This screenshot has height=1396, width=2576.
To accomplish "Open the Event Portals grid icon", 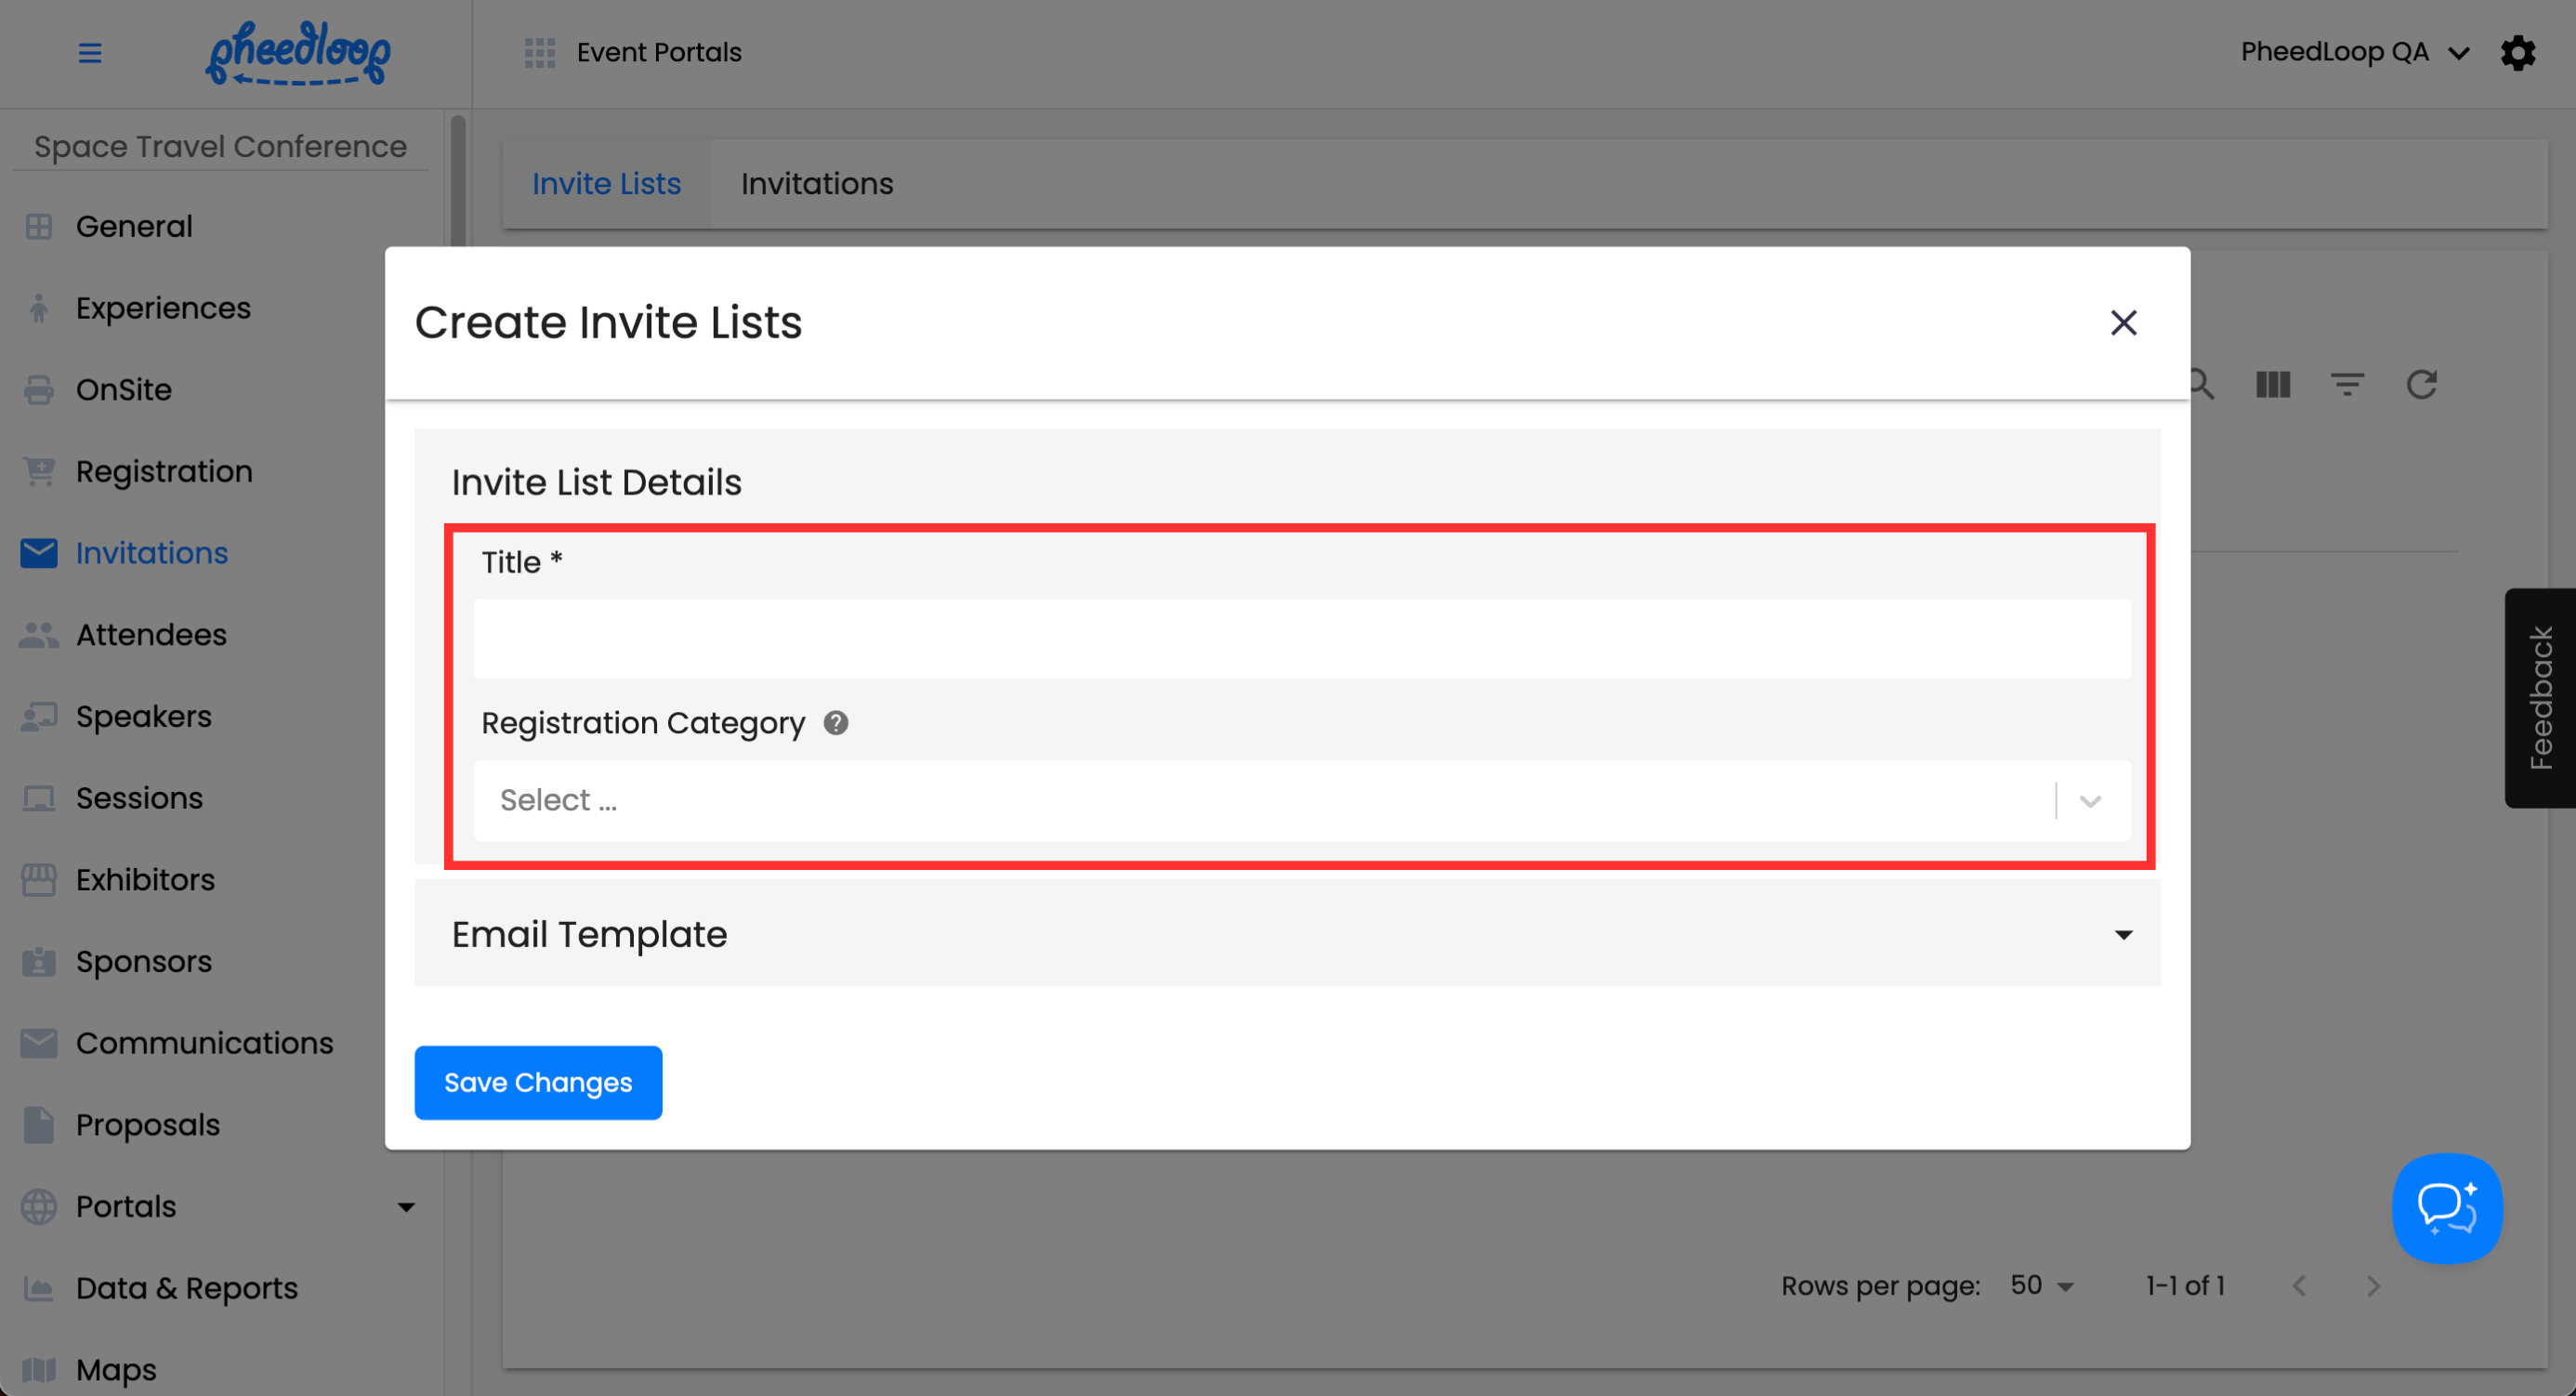I will pos(539,52).
